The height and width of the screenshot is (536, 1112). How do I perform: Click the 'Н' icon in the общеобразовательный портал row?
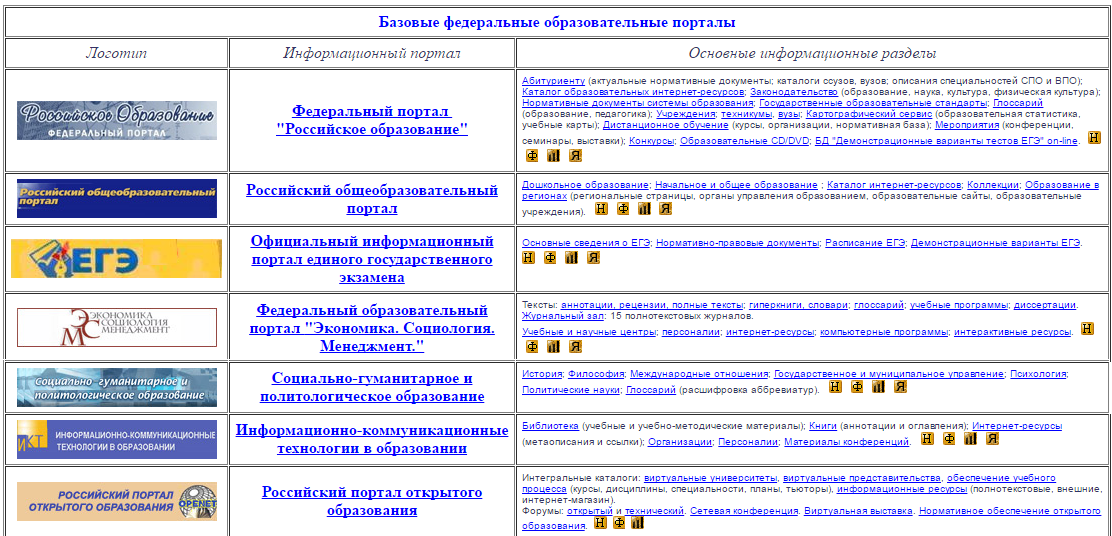pos(601,208)
